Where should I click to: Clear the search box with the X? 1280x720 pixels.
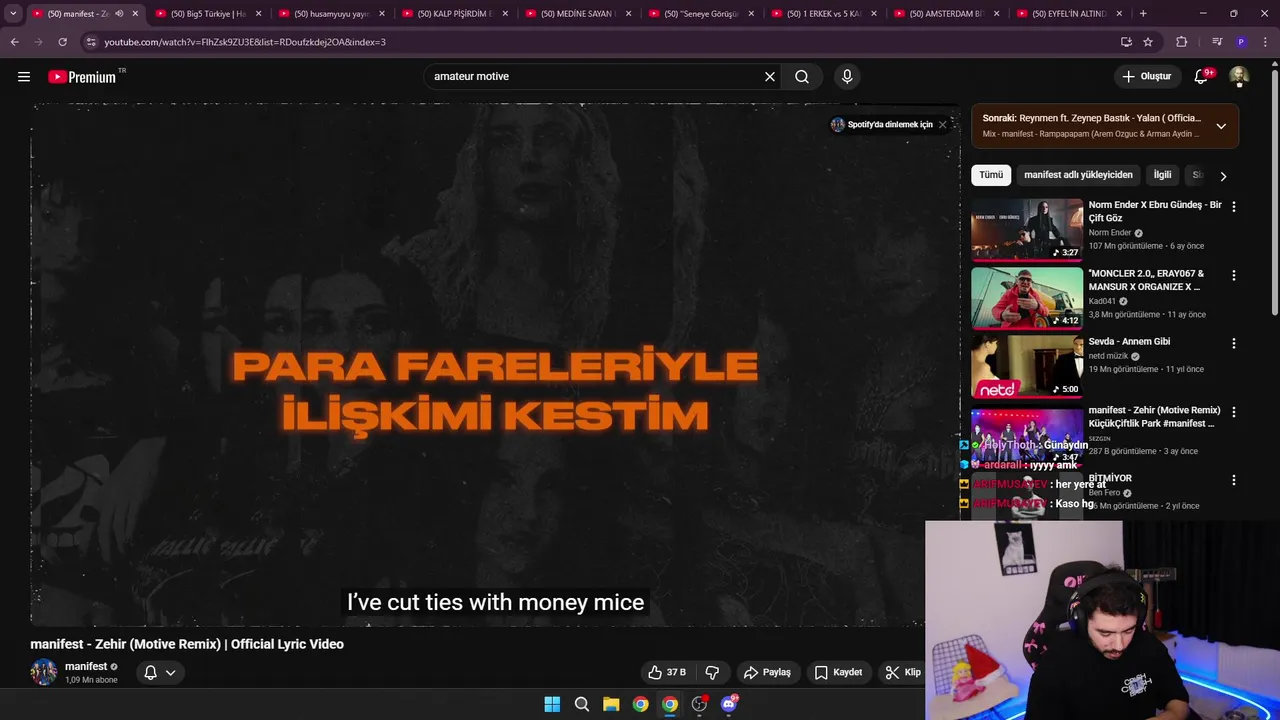770,76
